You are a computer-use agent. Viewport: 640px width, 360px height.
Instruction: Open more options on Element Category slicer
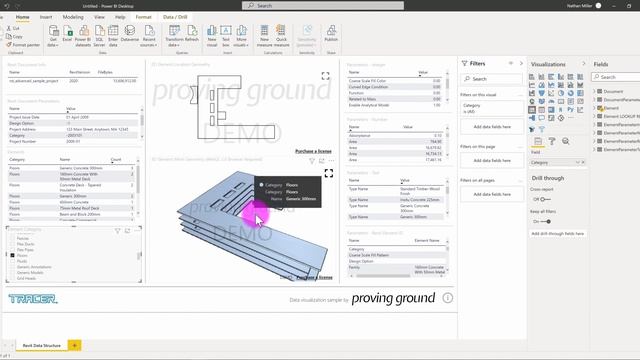[137, 231]
